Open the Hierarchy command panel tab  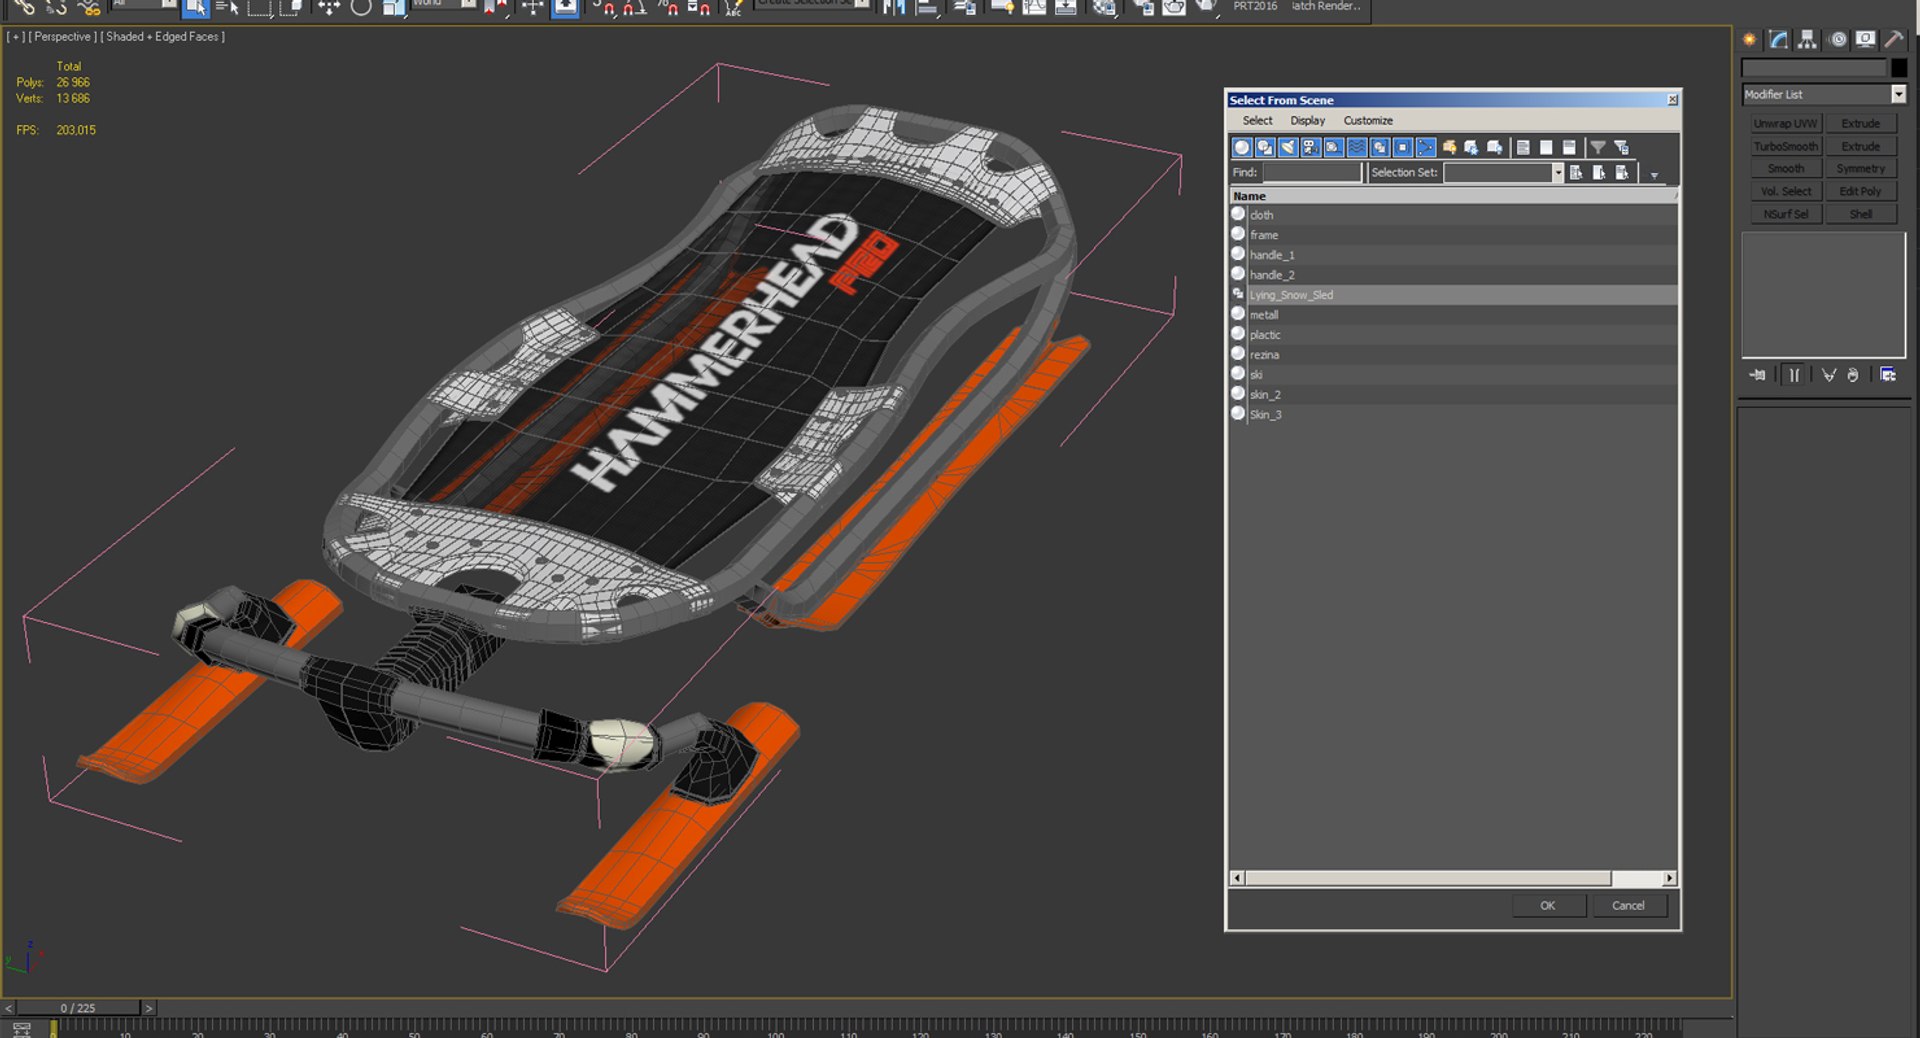click(x=1807, y=39)
